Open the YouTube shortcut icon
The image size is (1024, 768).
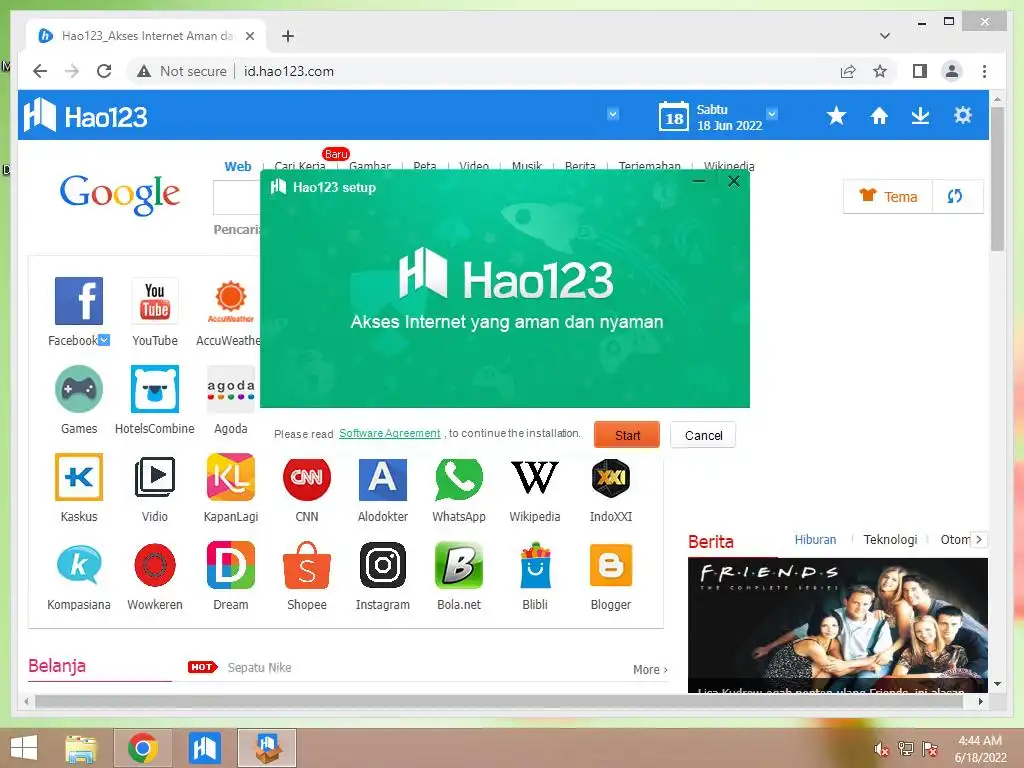click(x=155, y=301)
